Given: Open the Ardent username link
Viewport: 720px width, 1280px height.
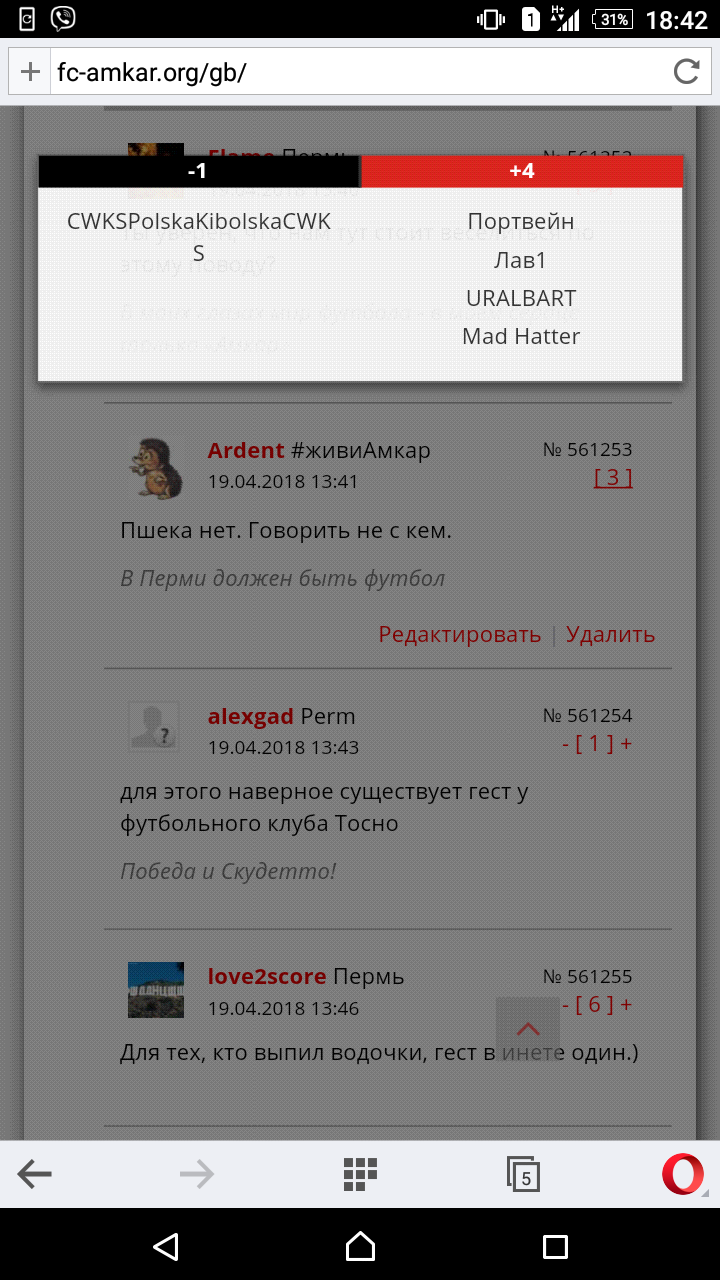Looking at the screenshot, I should pyautogui.click(x=246, y=451).
